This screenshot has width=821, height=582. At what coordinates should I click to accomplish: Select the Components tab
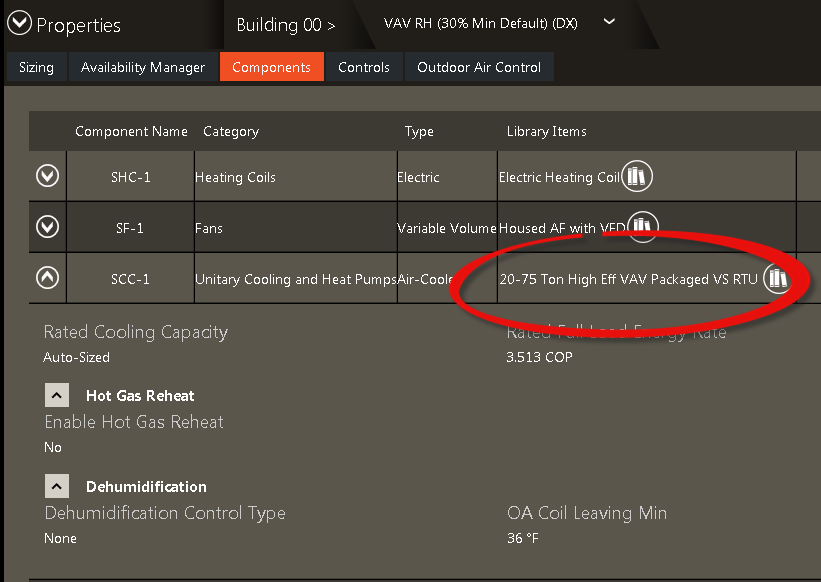[271, 67]
